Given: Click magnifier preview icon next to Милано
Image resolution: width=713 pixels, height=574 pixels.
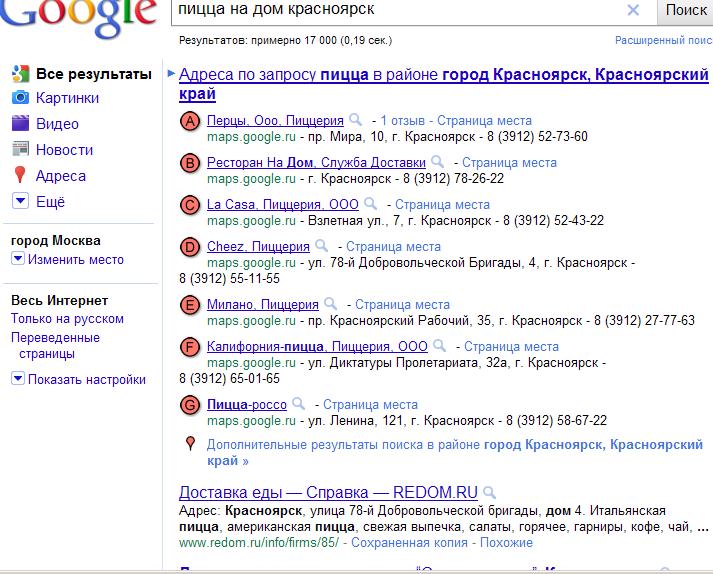Looking at the screenshot, I should tap(330, 304).
